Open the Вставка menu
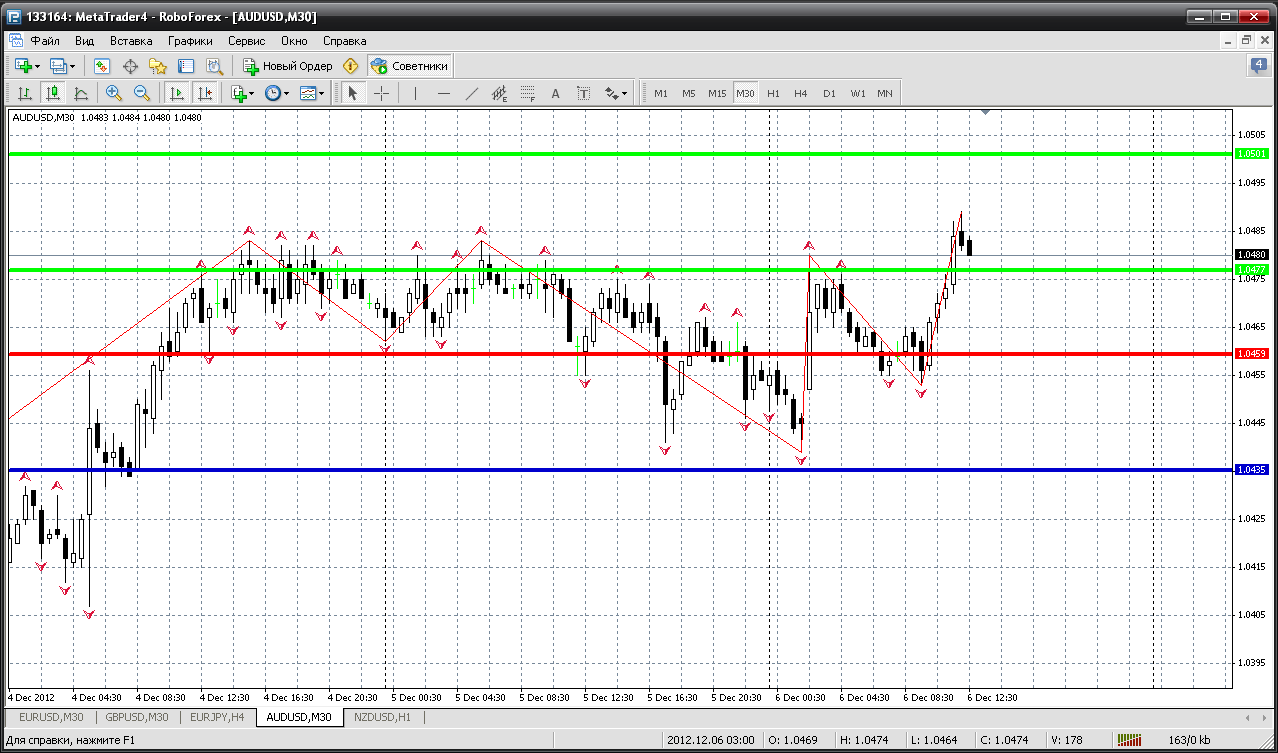Screen dimensions: 1278x753 pyautogui.click(x=131, y=41)
